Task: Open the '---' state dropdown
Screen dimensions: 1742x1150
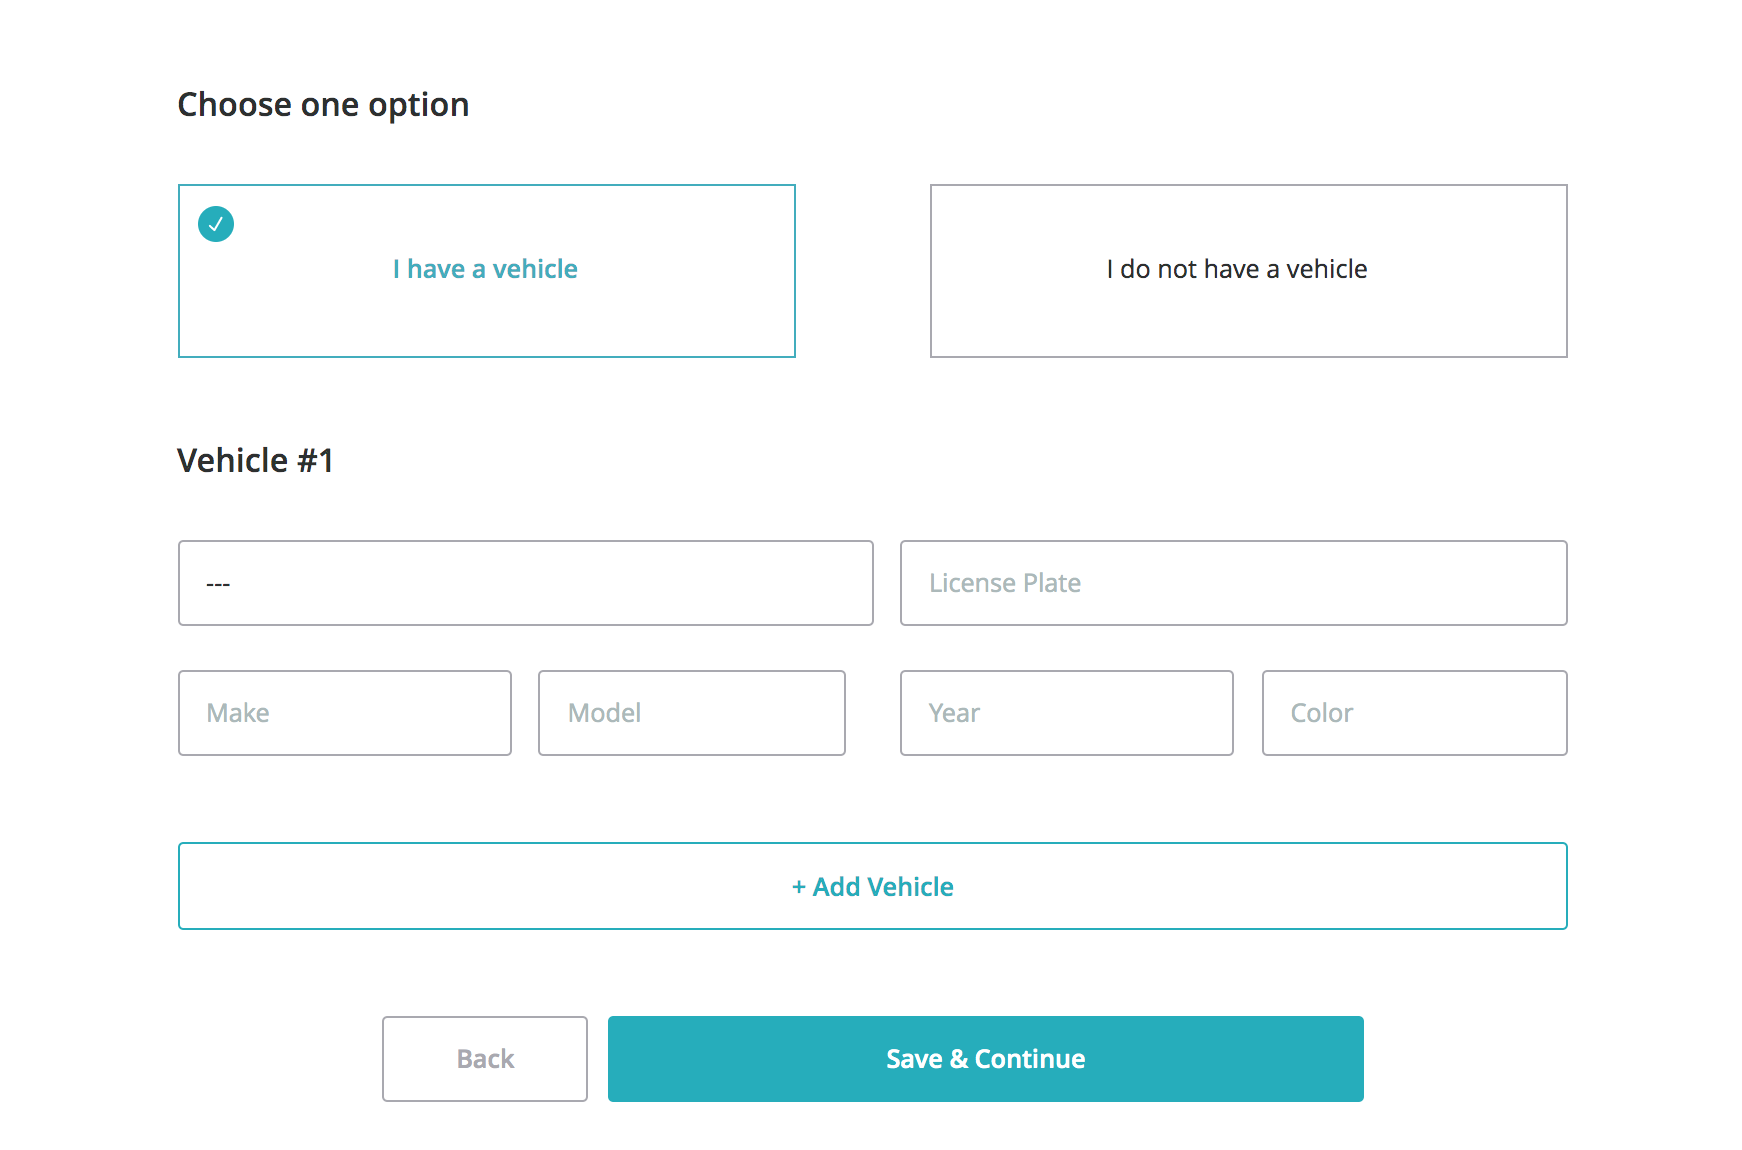Action: (x=525, y=583)
